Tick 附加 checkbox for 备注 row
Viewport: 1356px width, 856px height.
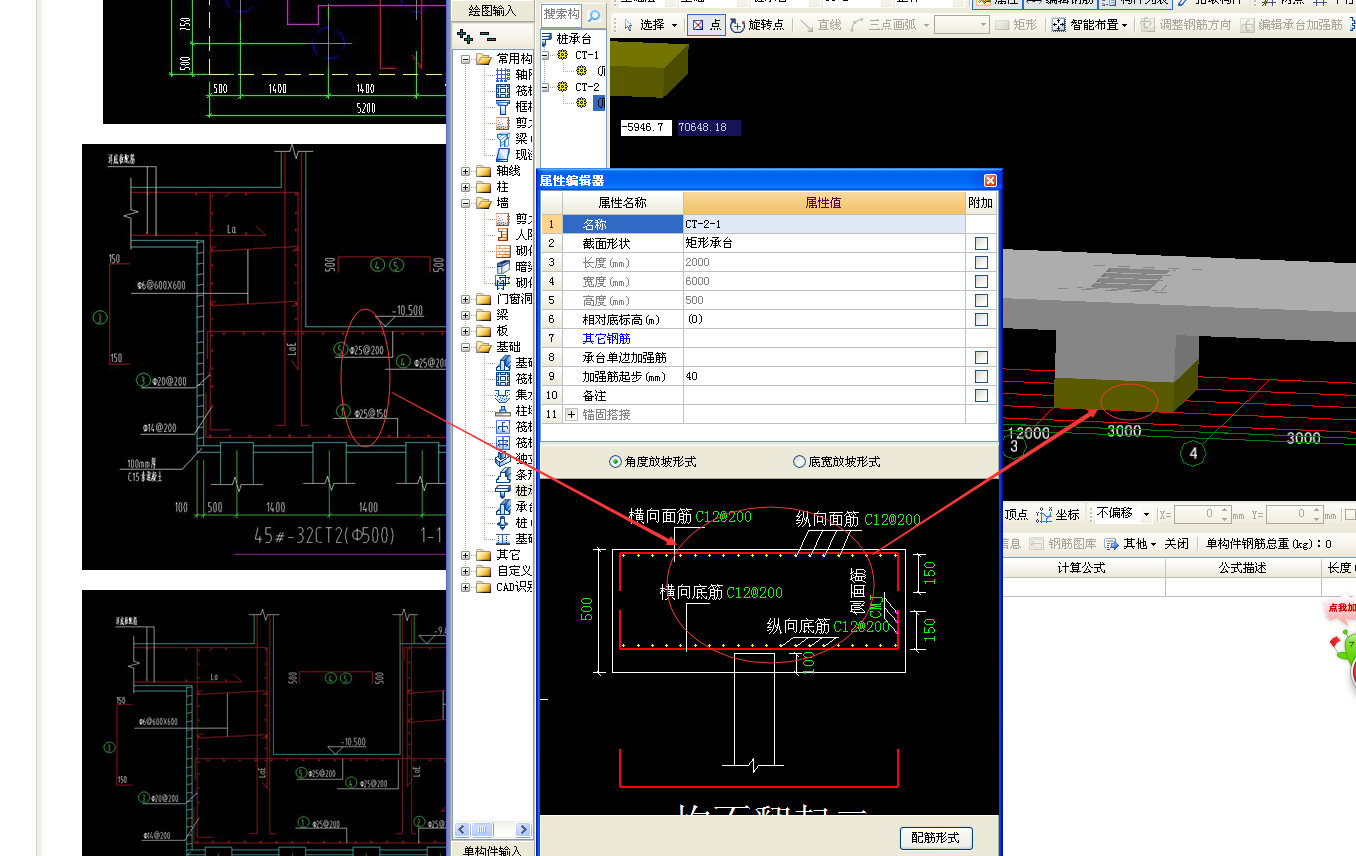(x=981, y=395)
